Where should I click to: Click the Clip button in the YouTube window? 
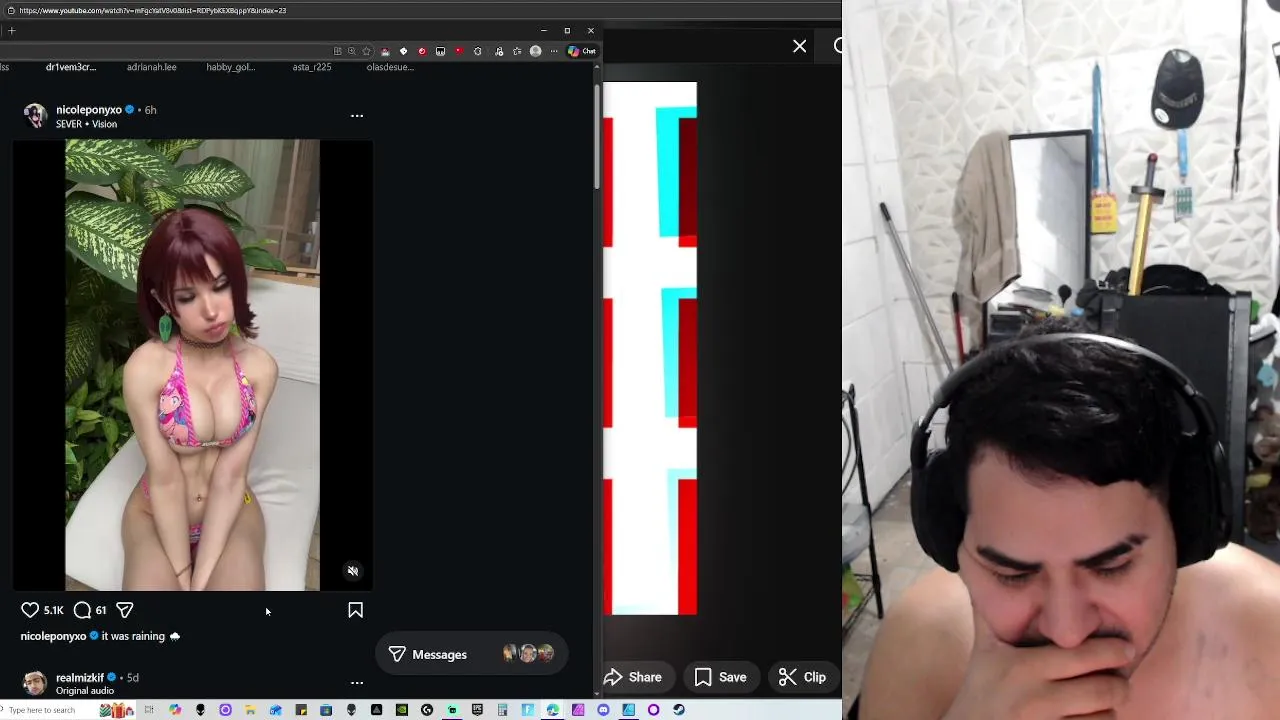click(803, 677)
